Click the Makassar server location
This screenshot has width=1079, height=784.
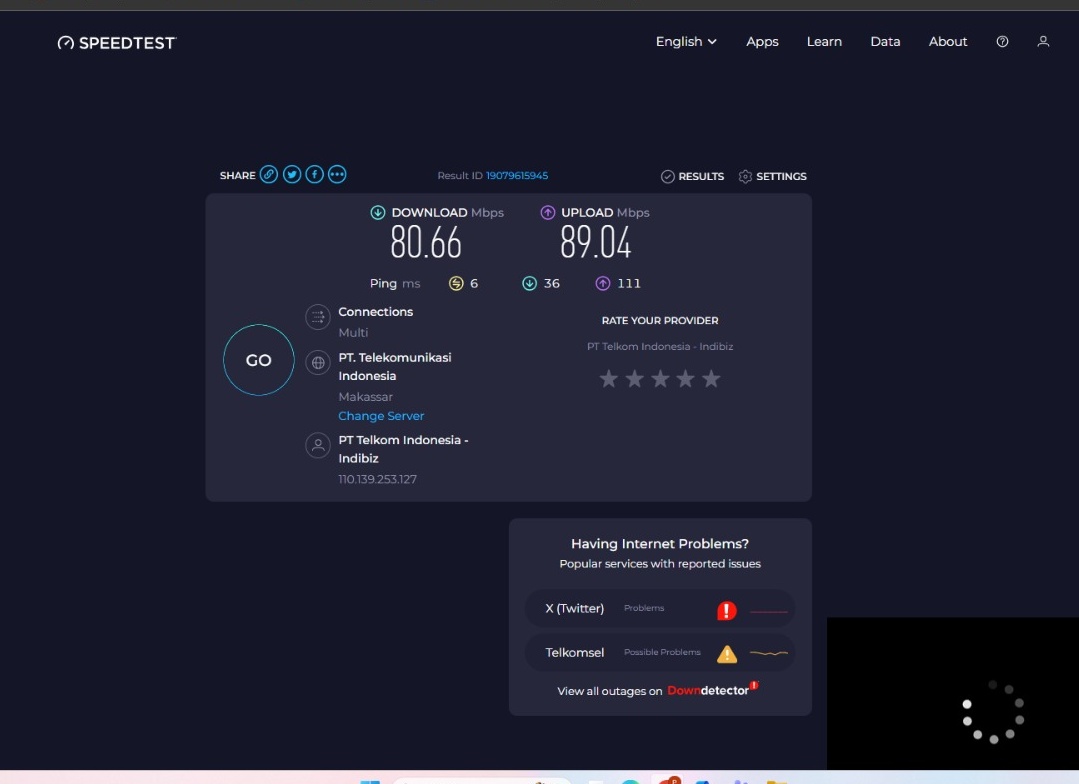coord(365,397)
